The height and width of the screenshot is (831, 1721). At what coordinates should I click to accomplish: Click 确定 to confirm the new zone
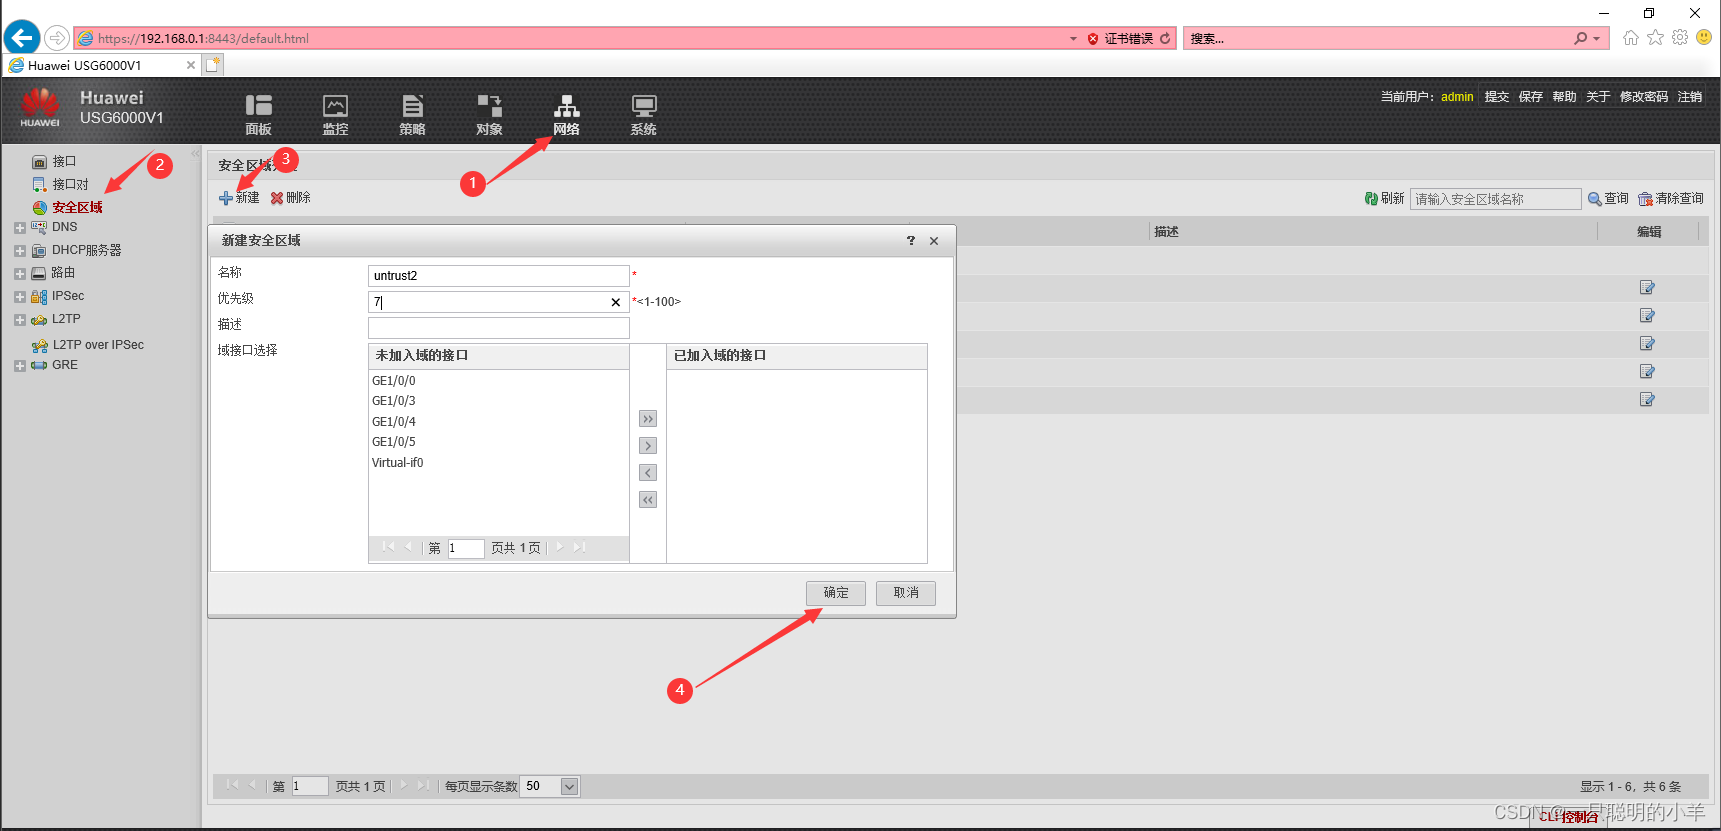pyautogui.click(x=836, y=593)
